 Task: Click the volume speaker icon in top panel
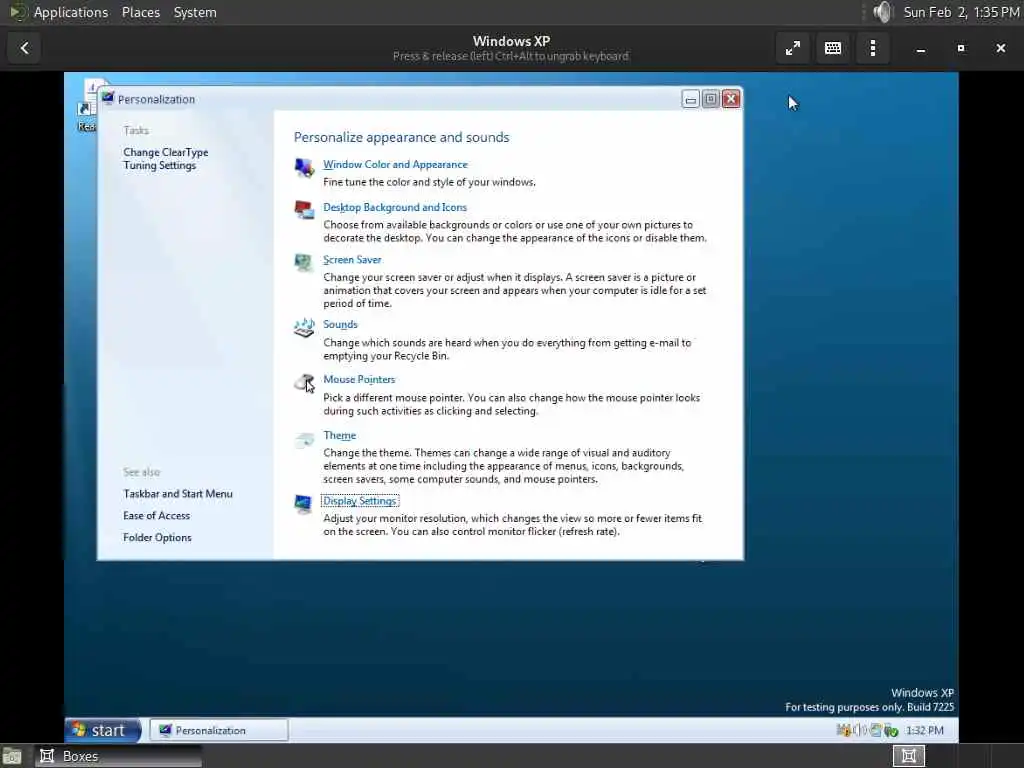click(882, 12)
